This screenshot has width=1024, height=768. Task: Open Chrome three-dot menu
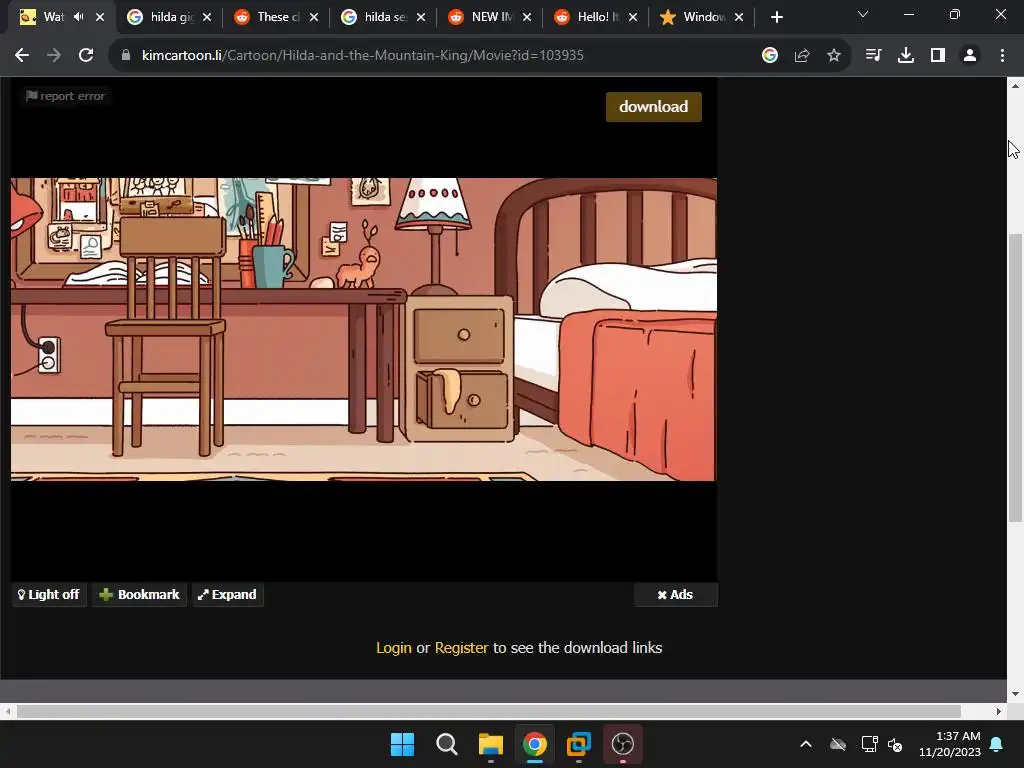1002,56
